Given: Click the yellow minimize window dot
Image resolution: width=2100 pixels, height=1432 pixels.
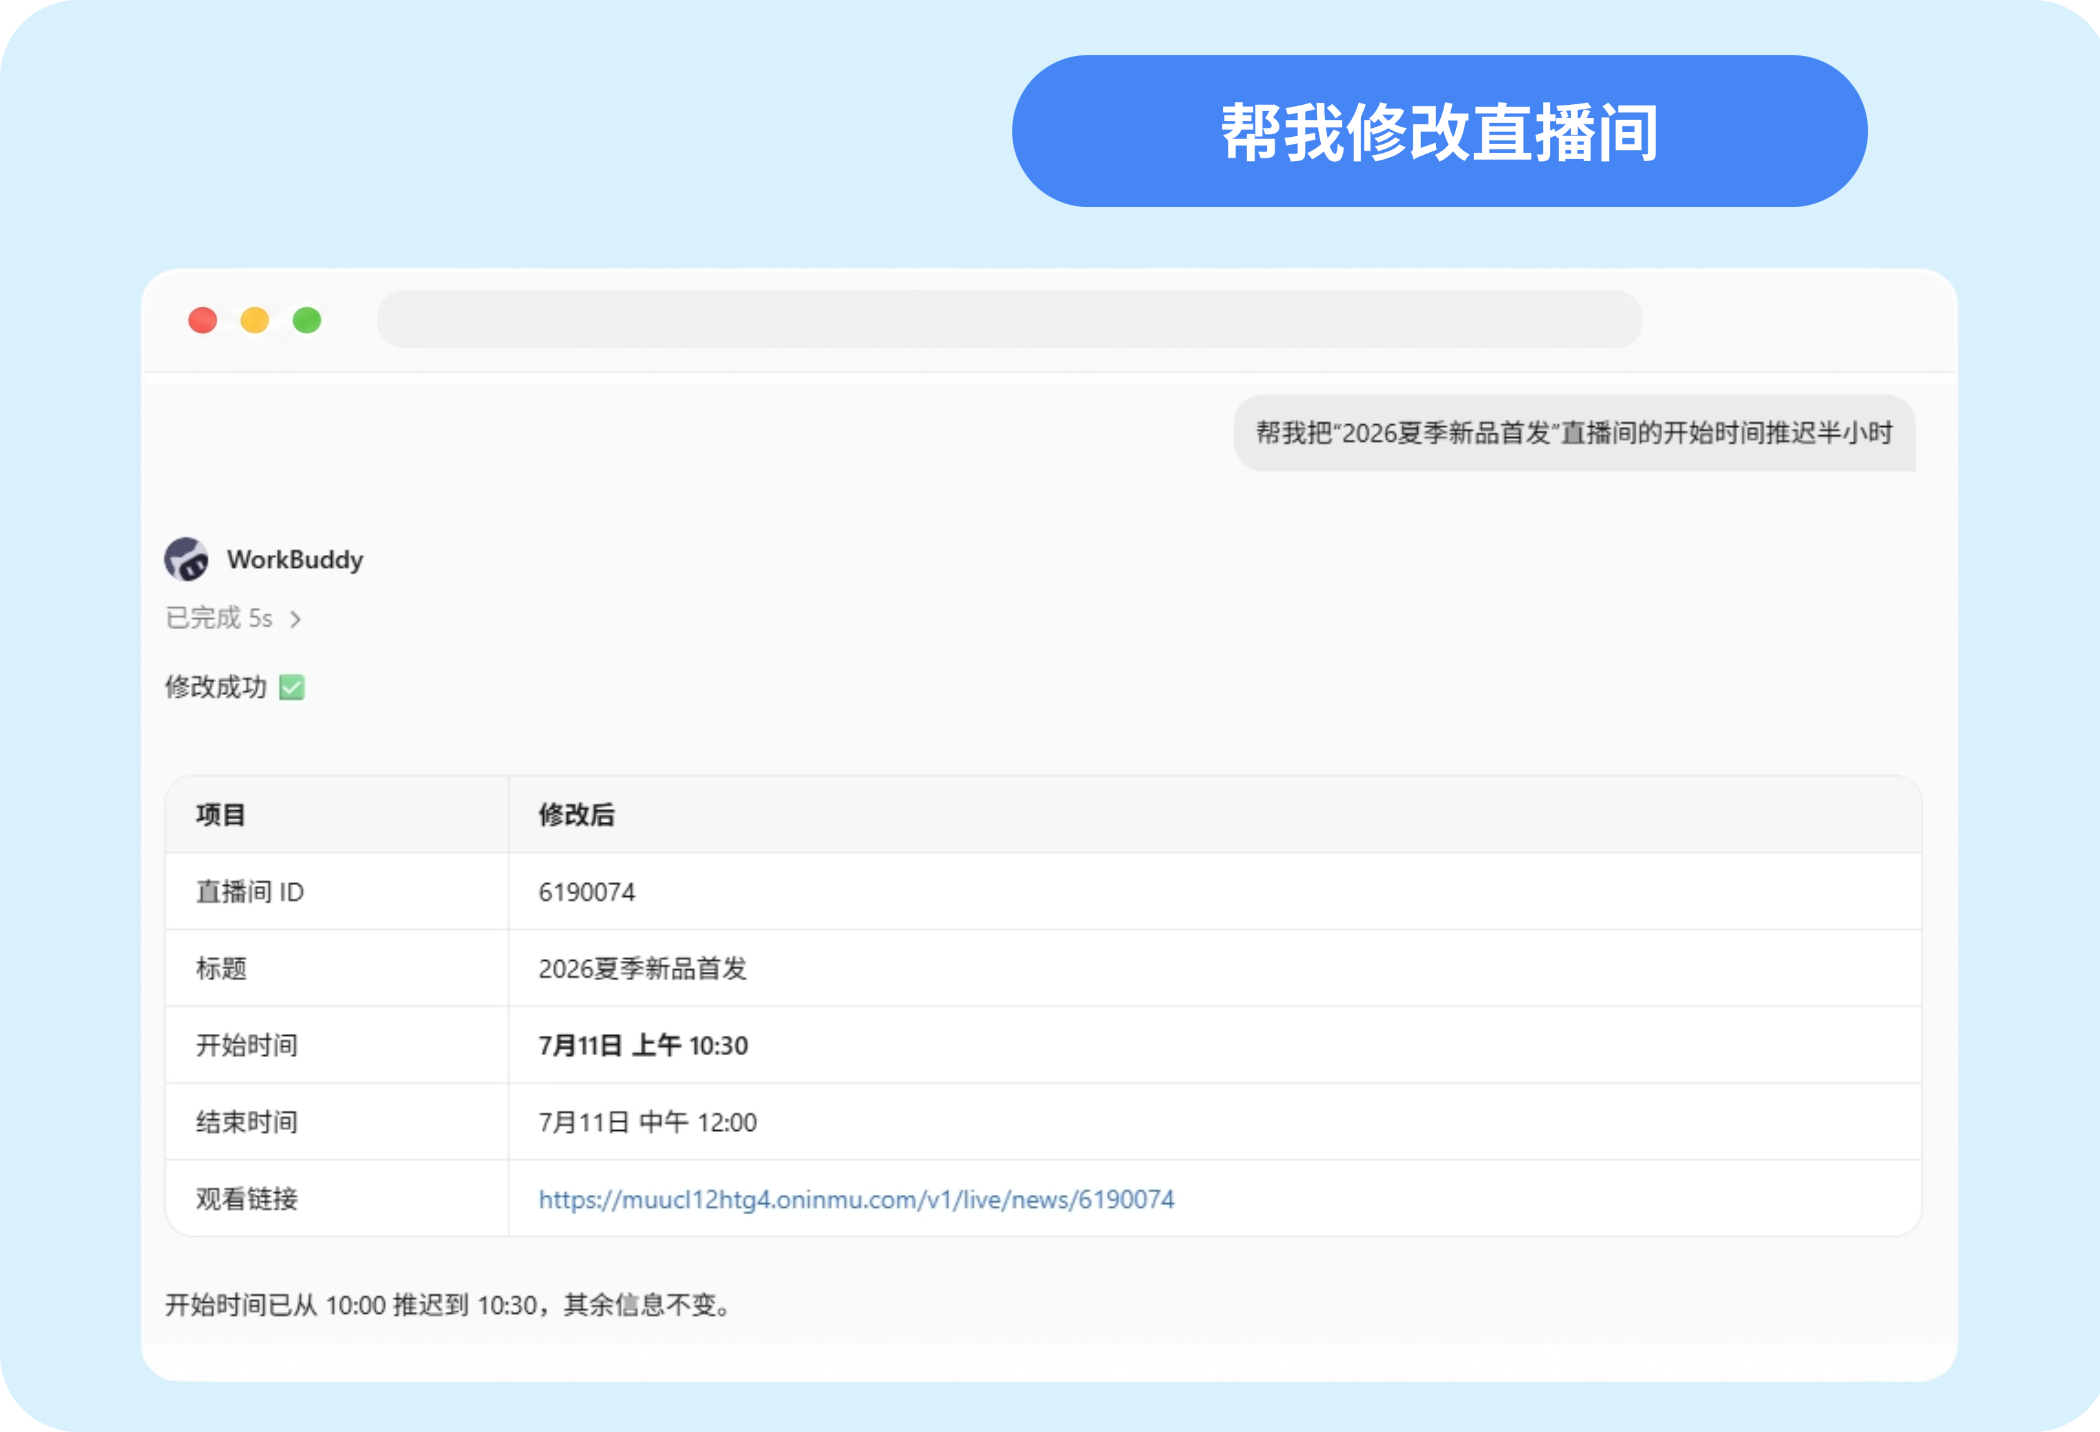Looking at the screenshot, I should (x=255, y=320).
